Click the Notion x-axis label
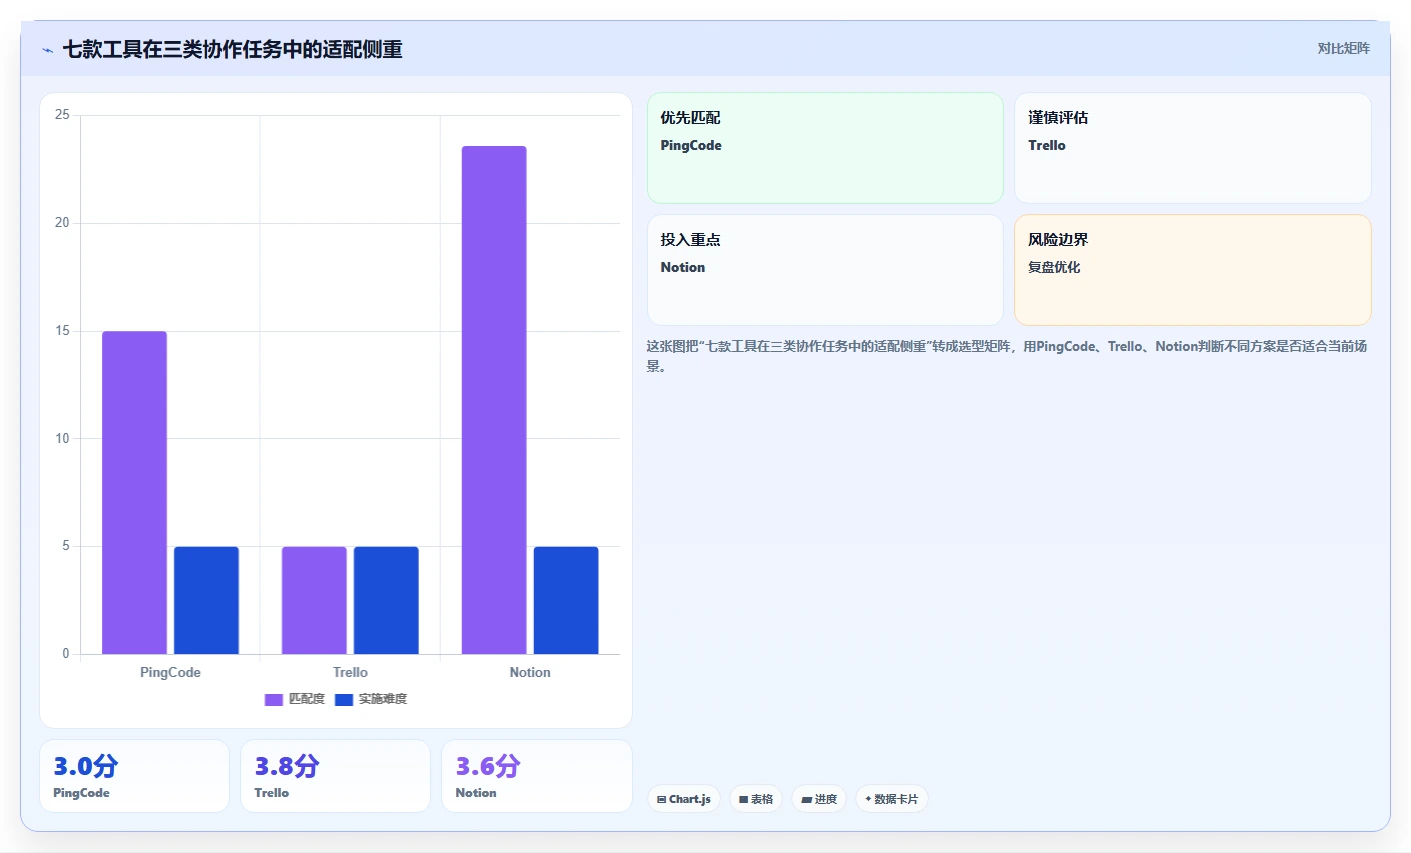This screenshot has width=1411, height=853. coord(530,672)
